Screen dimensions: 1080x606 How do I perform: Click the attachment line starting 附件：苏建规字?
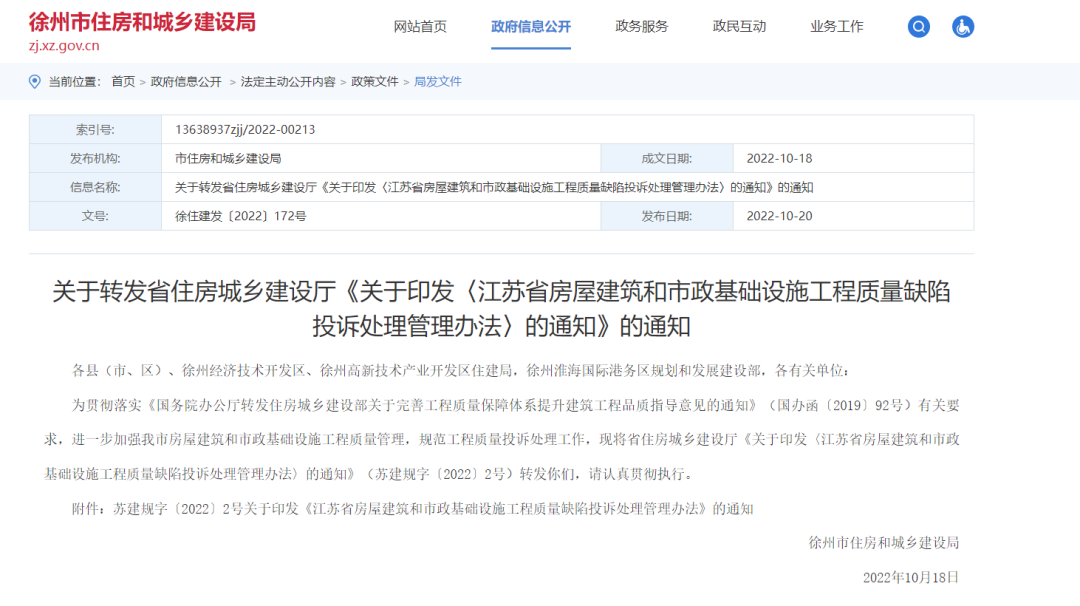click(x=413, y=509)
